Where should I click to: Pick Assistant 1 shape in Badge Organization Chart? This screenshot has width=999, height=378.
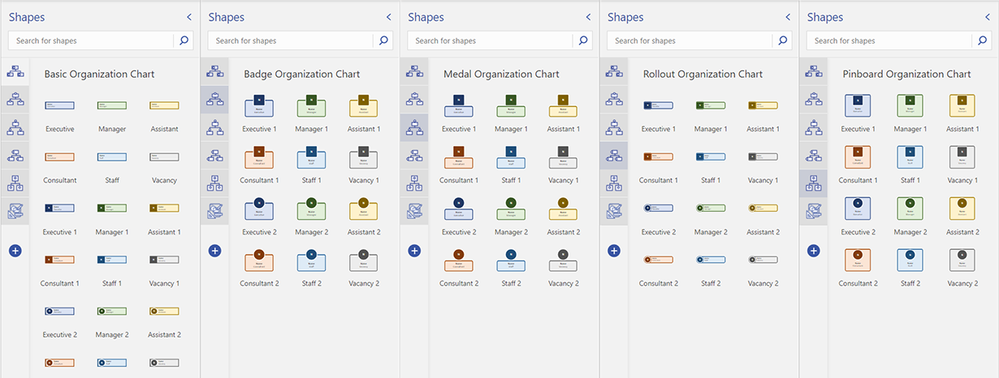[364, 106]
